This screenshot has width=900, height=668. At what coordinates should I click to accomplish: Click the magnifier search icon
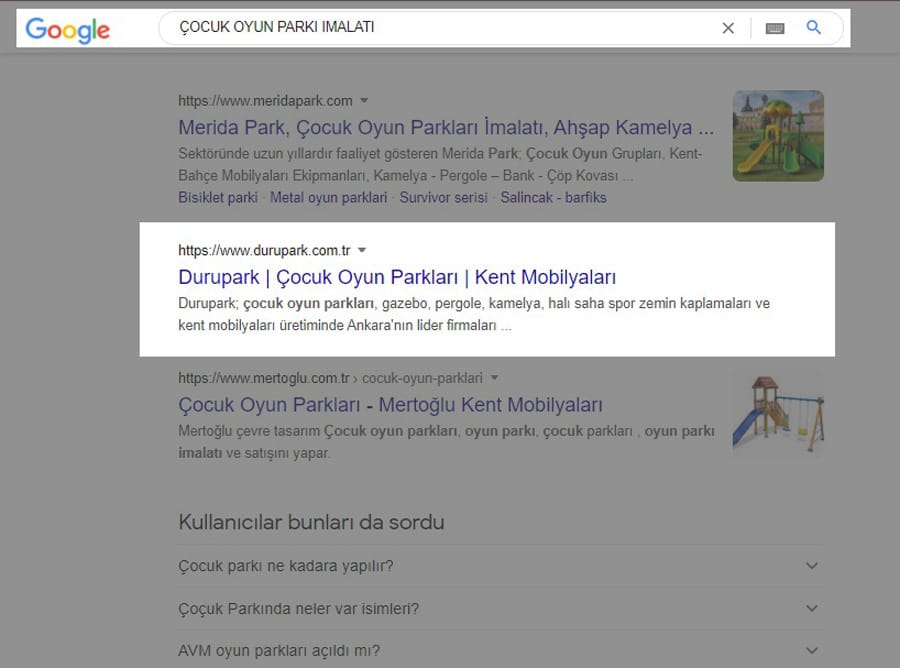813,27
